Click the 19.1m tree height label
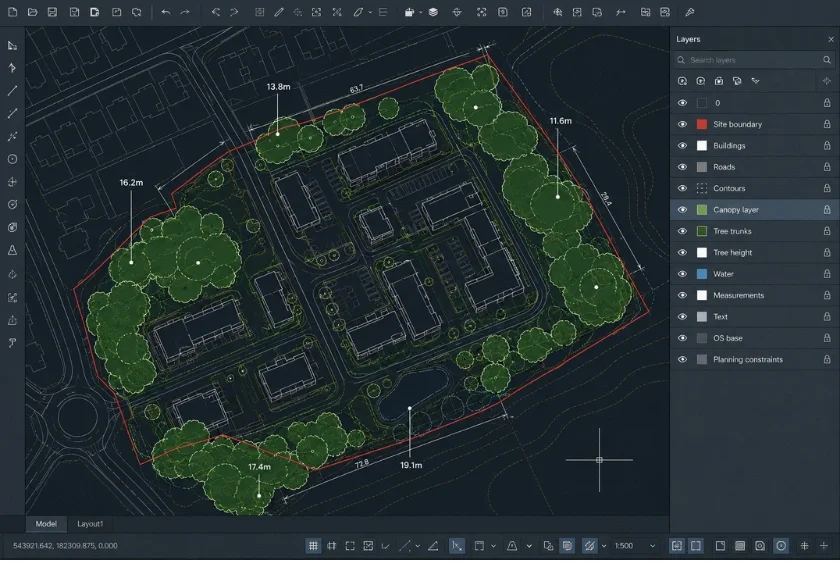The image size is (840, 562). 411,466
